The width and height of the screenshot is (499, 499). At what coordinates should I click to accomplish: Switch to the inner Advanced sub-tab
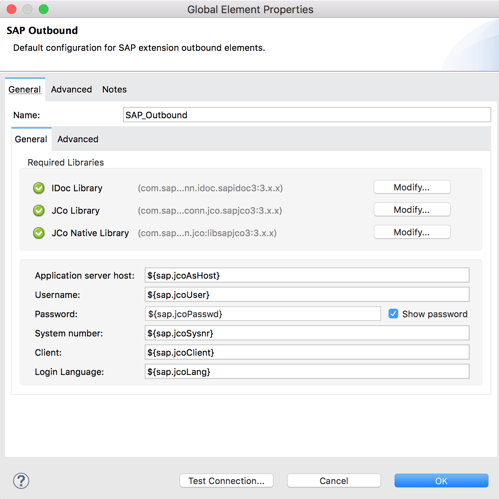[78, 139]
